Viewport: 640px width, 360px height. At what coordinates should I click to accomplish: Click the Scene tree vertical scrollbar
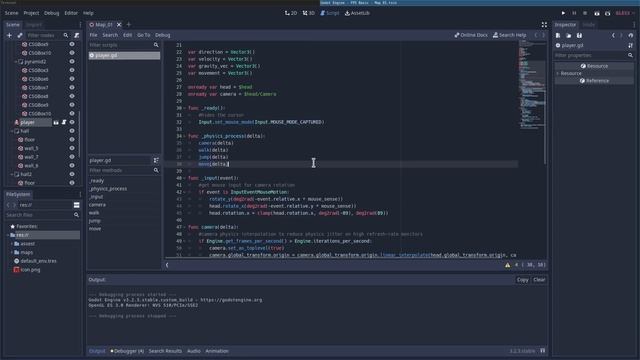tap(79, 135)
